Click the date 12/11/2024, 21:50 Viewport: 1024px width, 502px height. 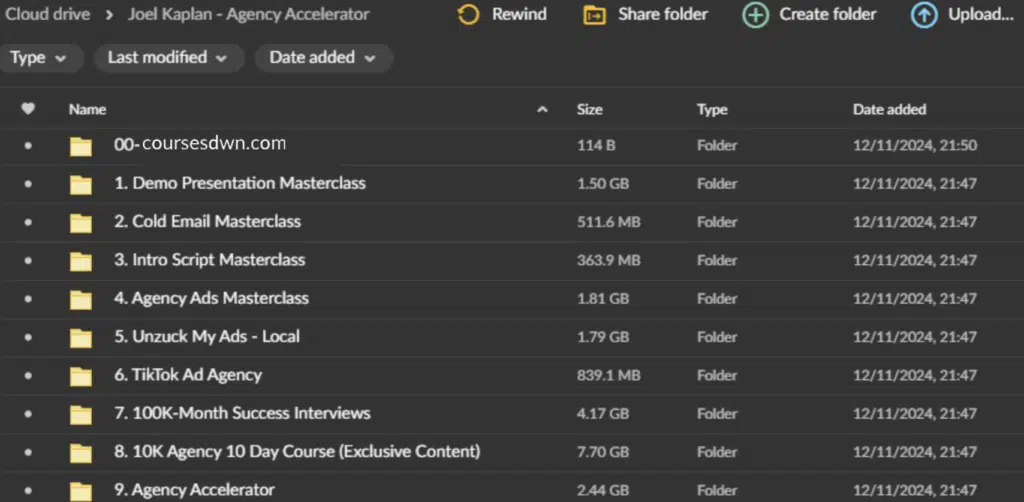915,146
